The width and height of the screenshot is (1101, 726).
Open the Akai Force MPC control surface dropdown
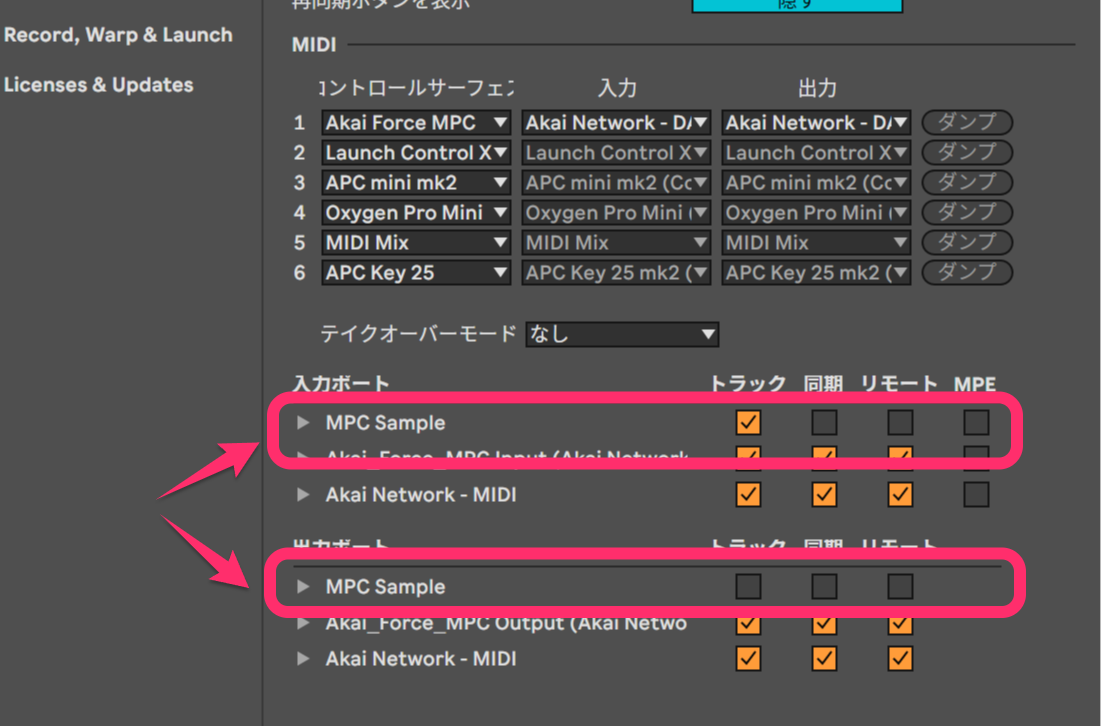click(x=416, y=123)
